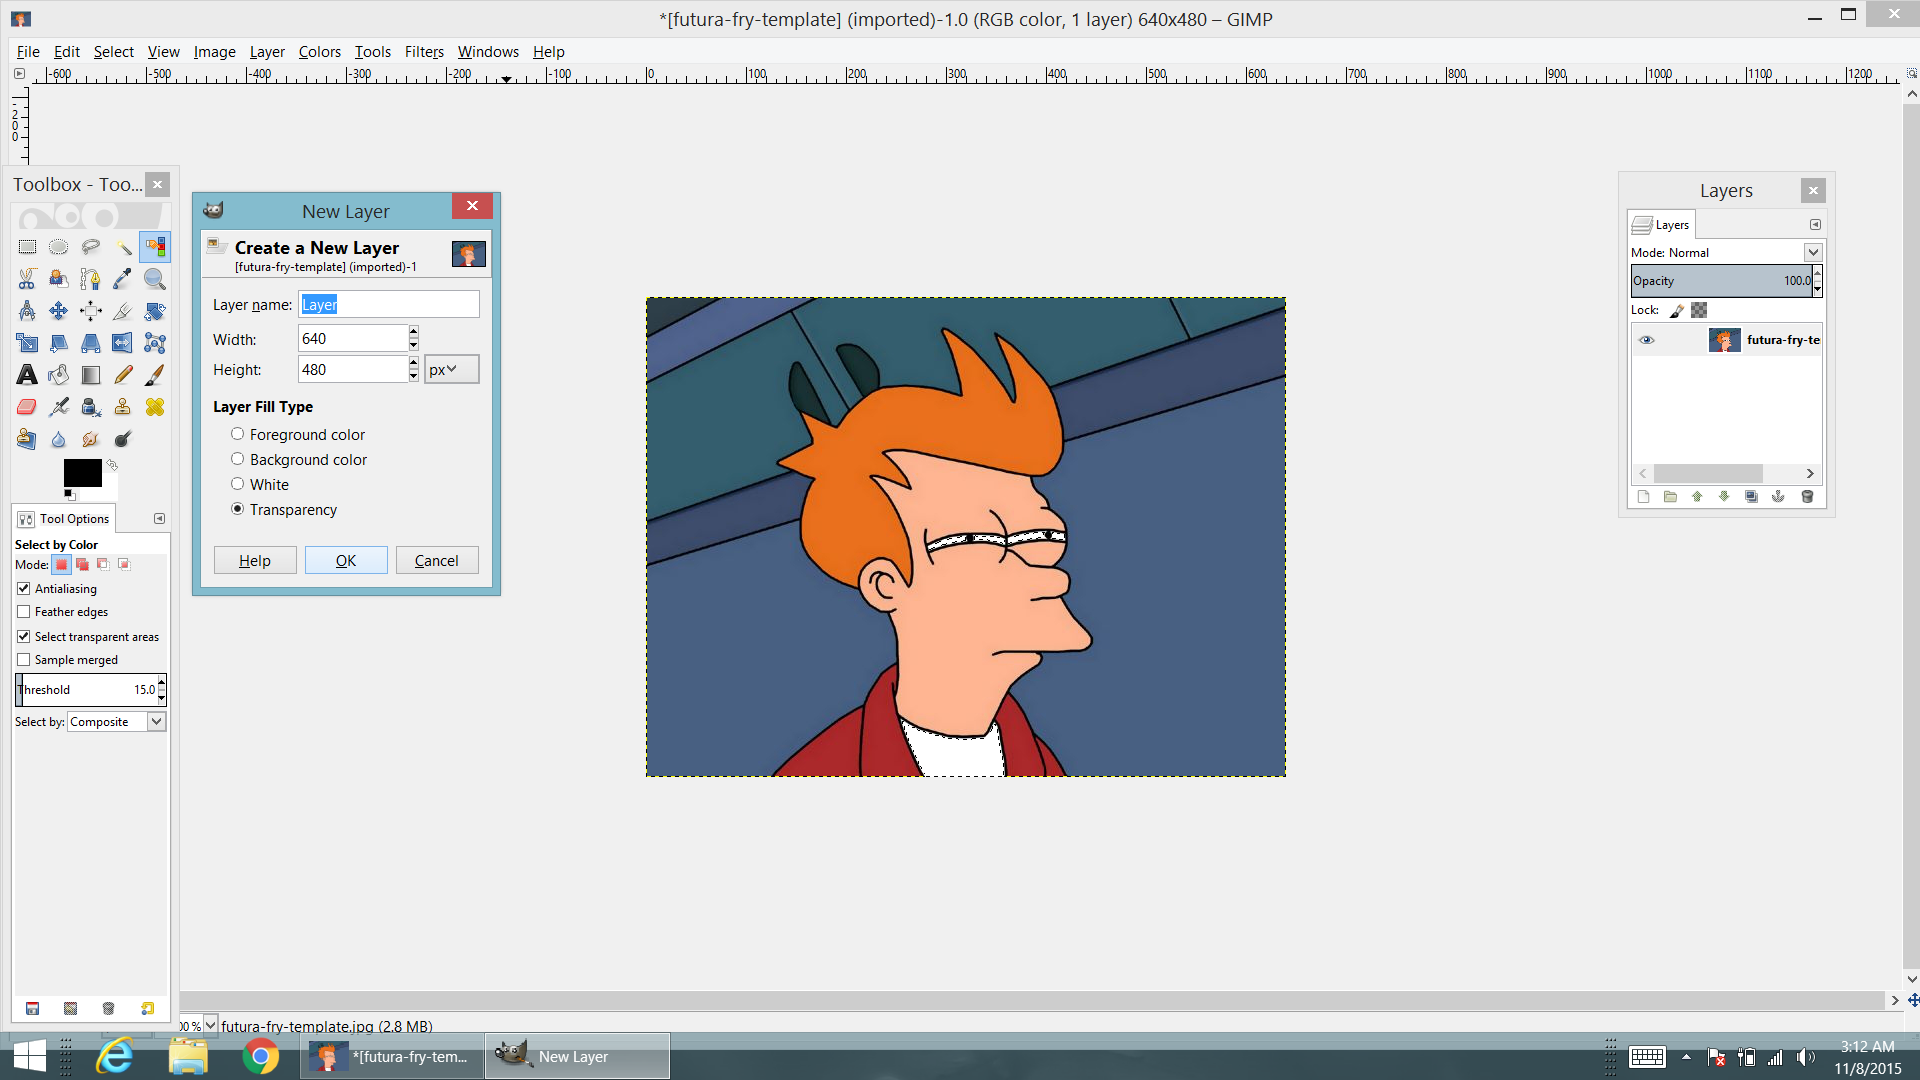Open the File menu
The width and height of the screenshot is (1920, 1080).
pos(28,51)
